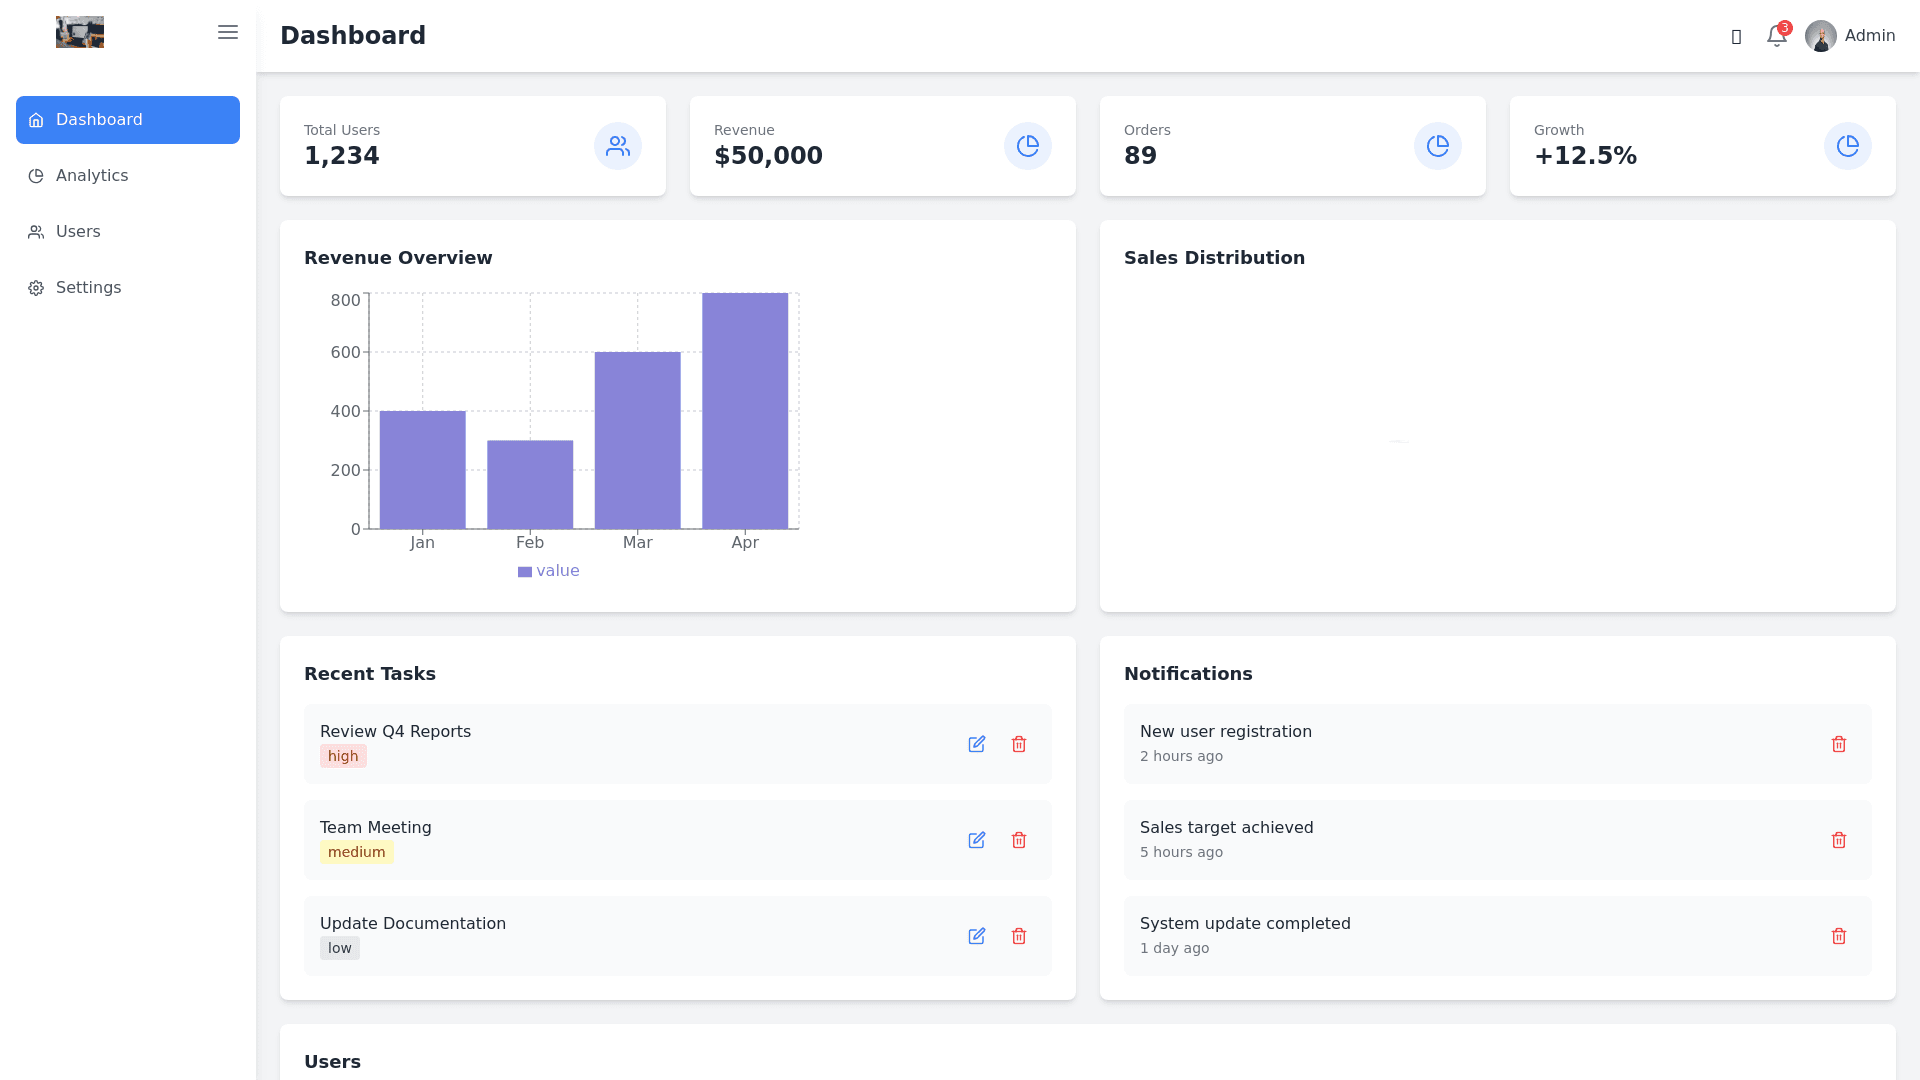Delete System update completed notification
This screenshot has width=1920, height=1080.
coord(1838,936)
